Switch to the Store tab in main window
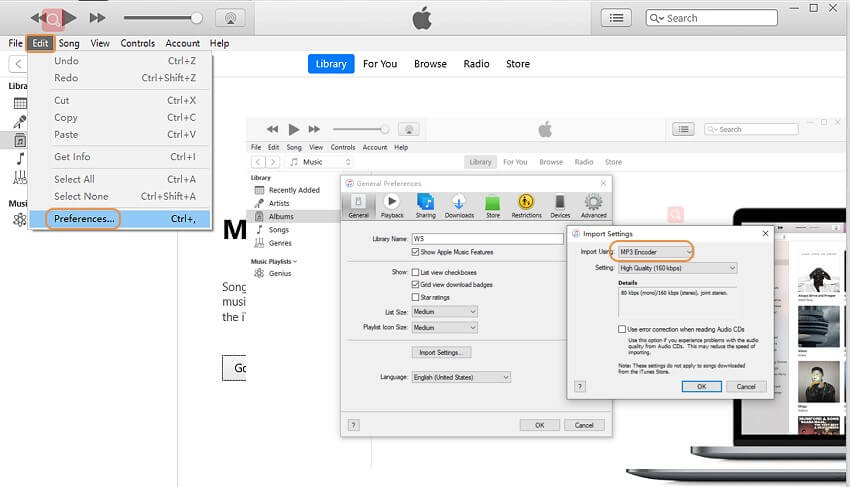 point(518,64)
